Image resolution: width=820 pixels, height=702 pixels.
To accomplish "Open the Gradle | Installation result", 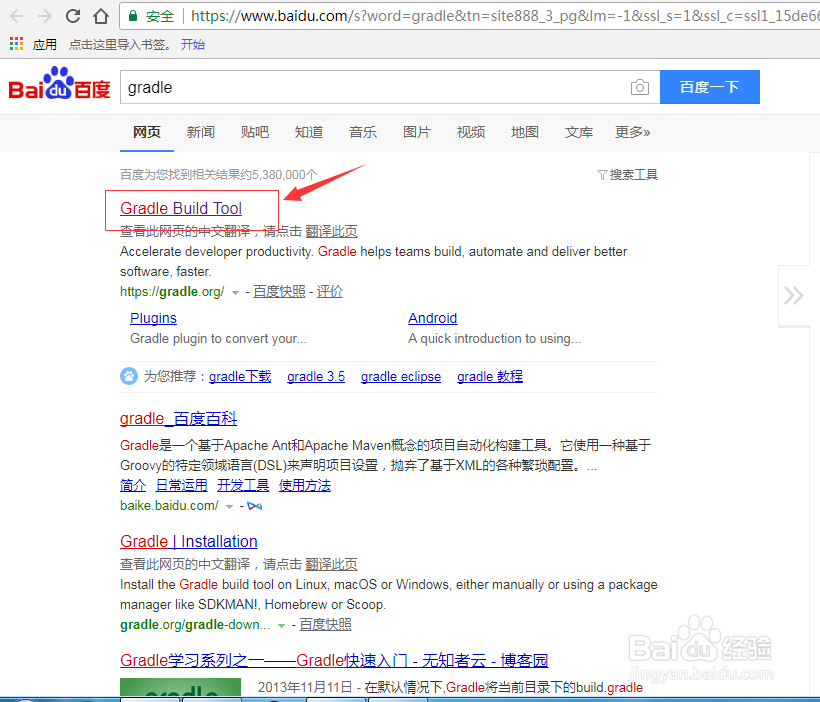I will [x=189, y=541].
